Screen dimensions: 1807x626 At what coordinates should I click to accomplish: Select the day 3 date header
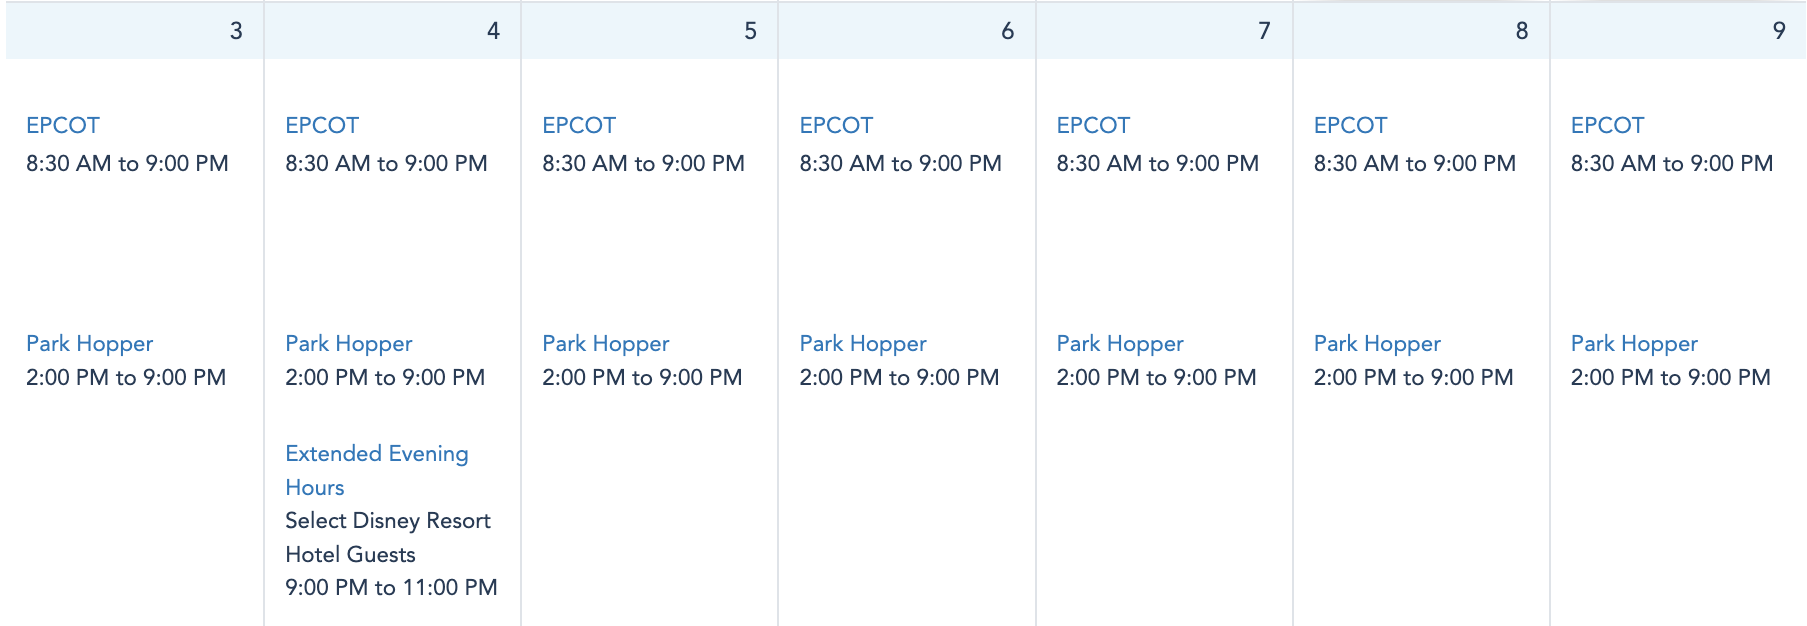coord(236,31)
